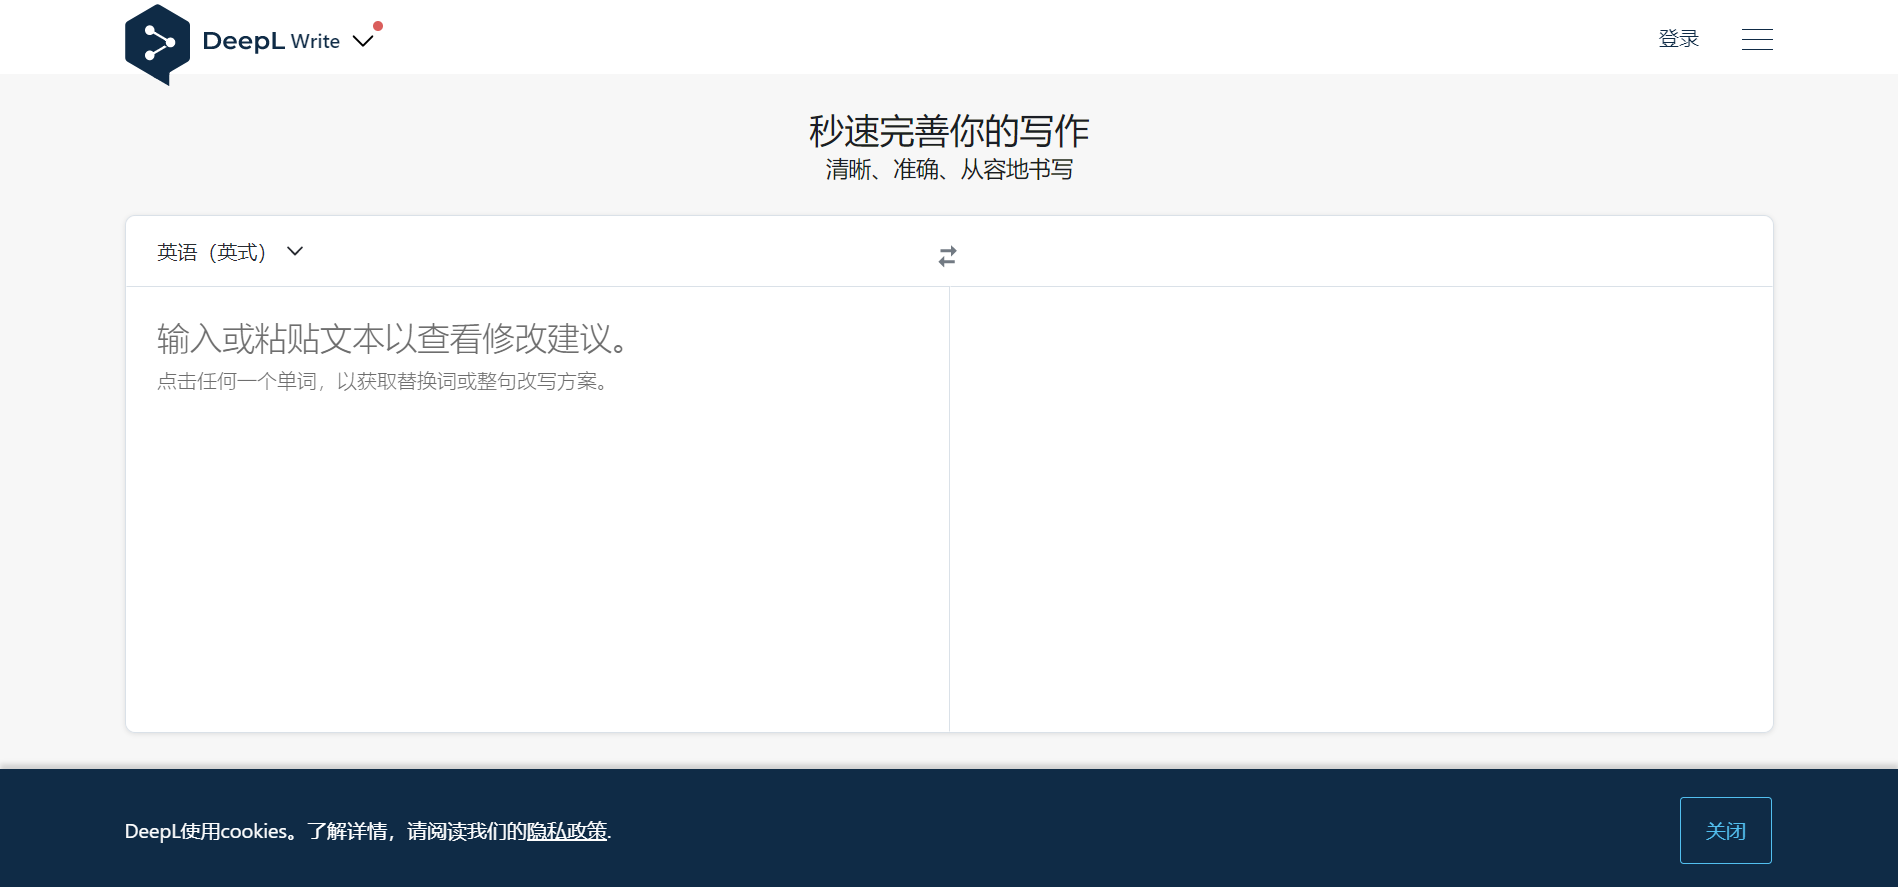Click the chevron beside 英语（英式）
1898x887 pixels.
295,251
